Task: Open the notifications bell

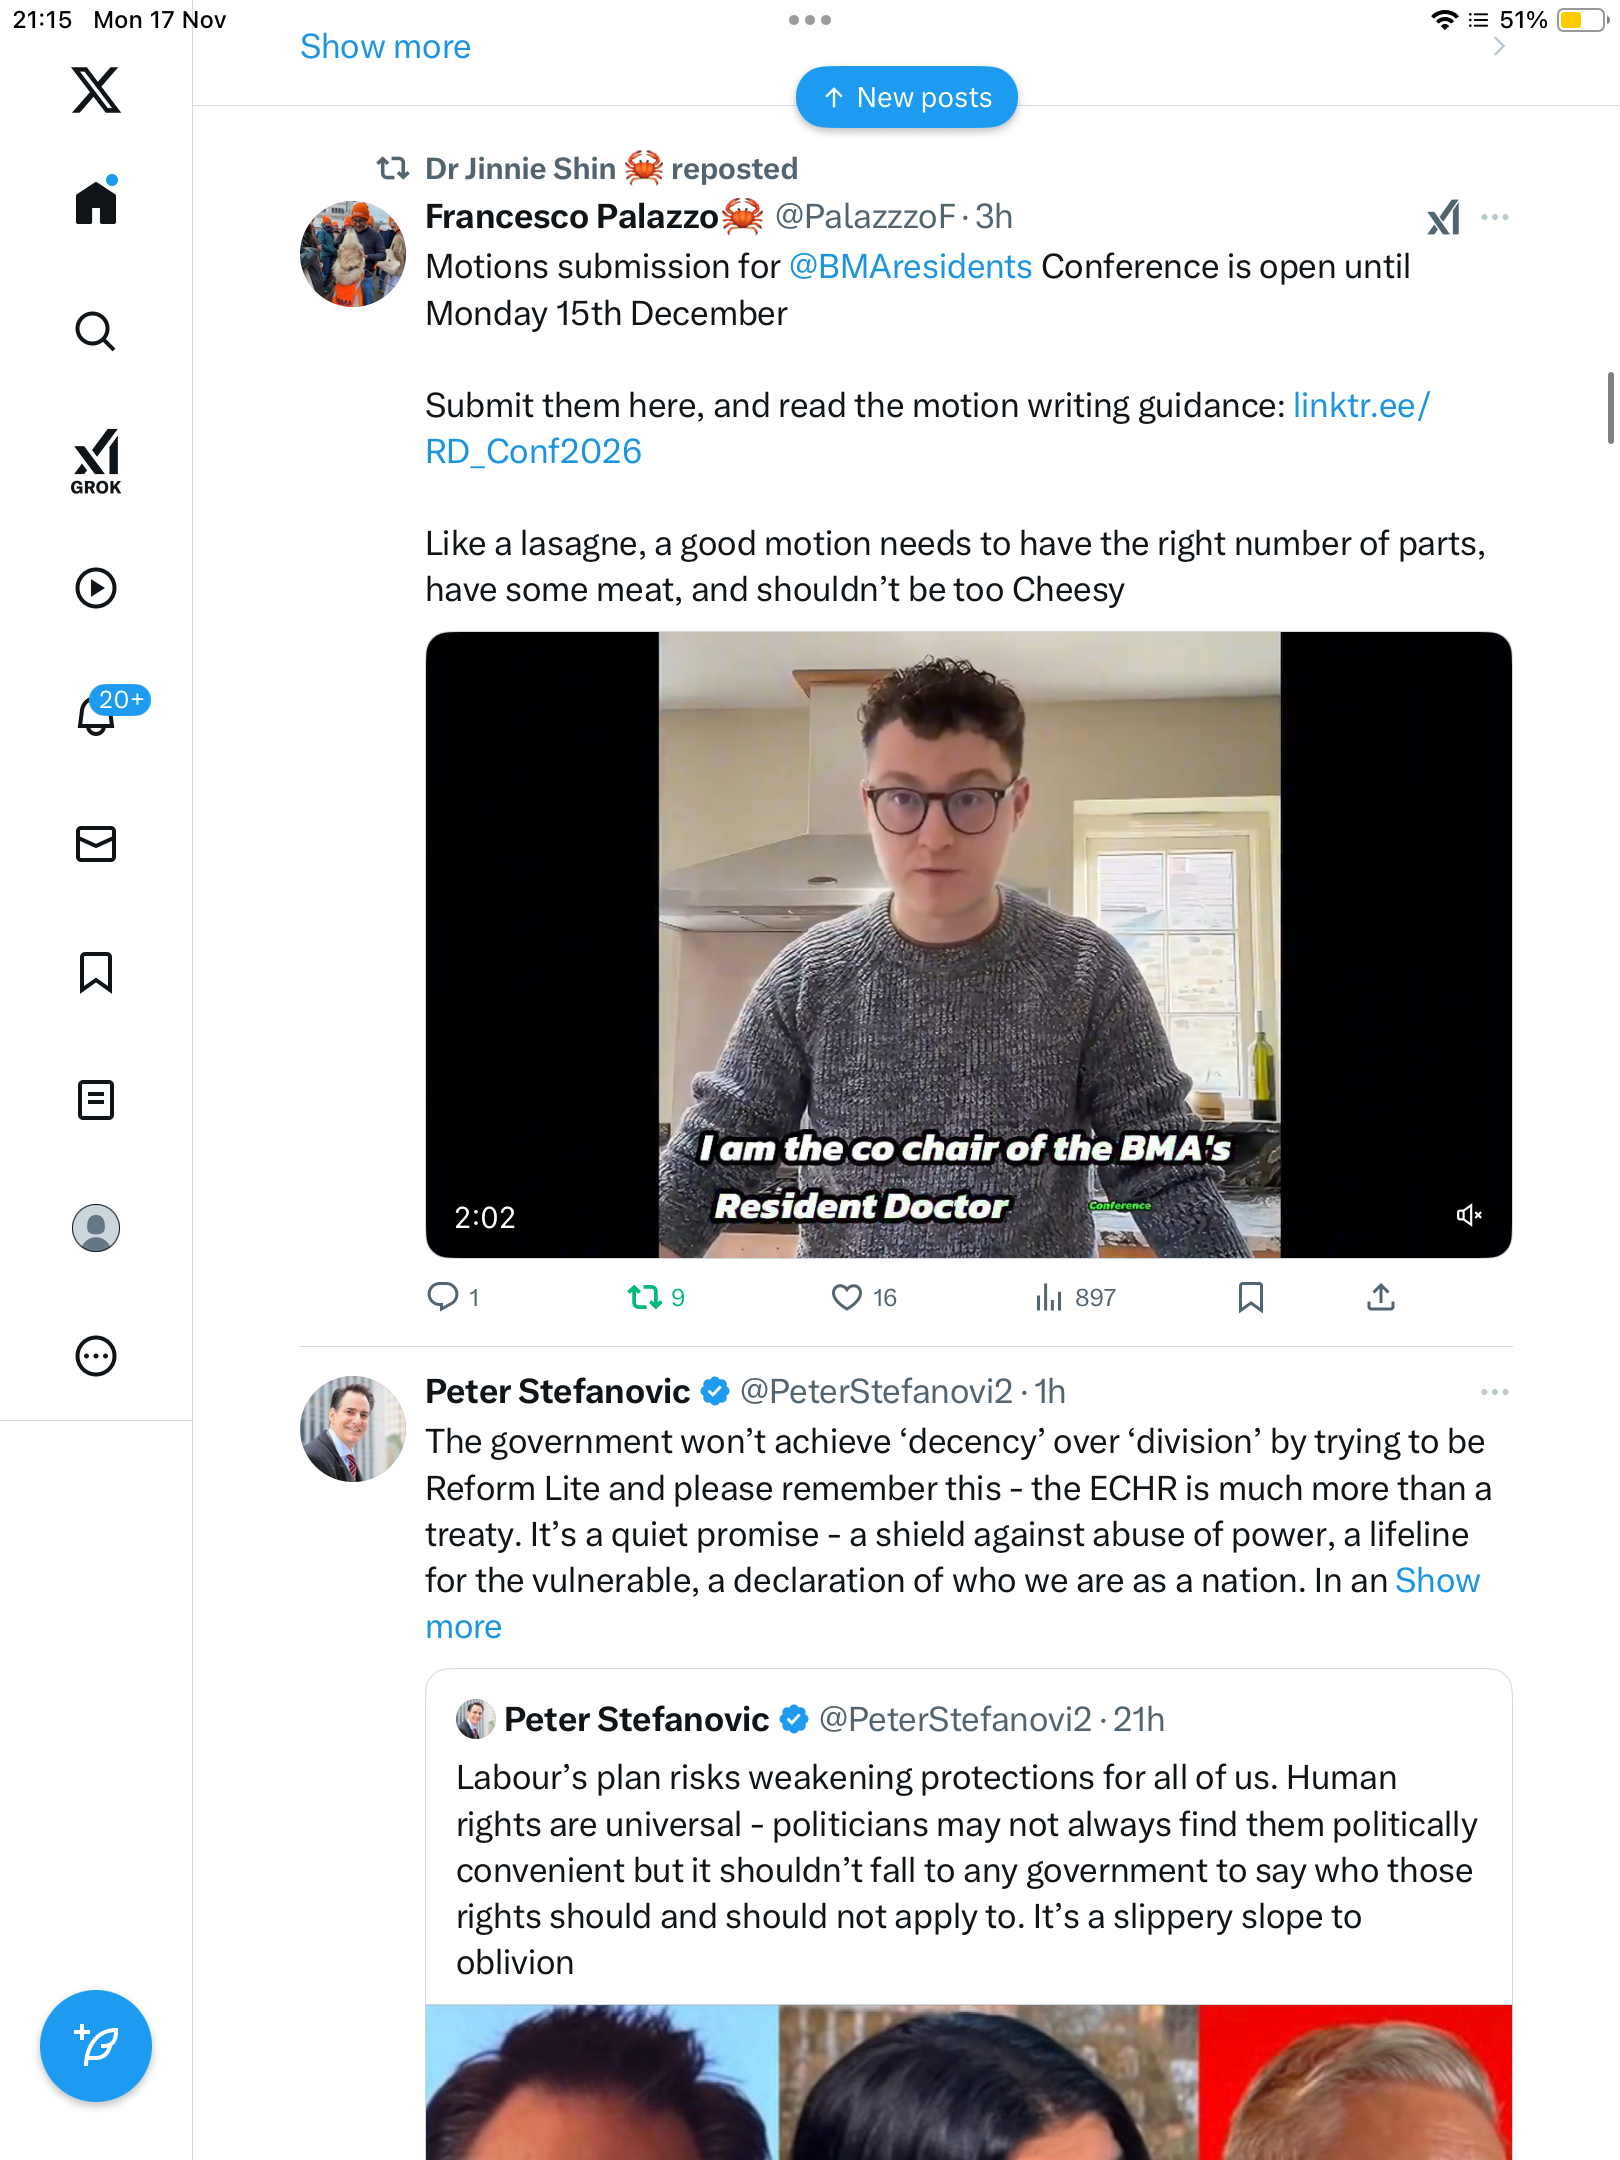Action: pos(96,715)
